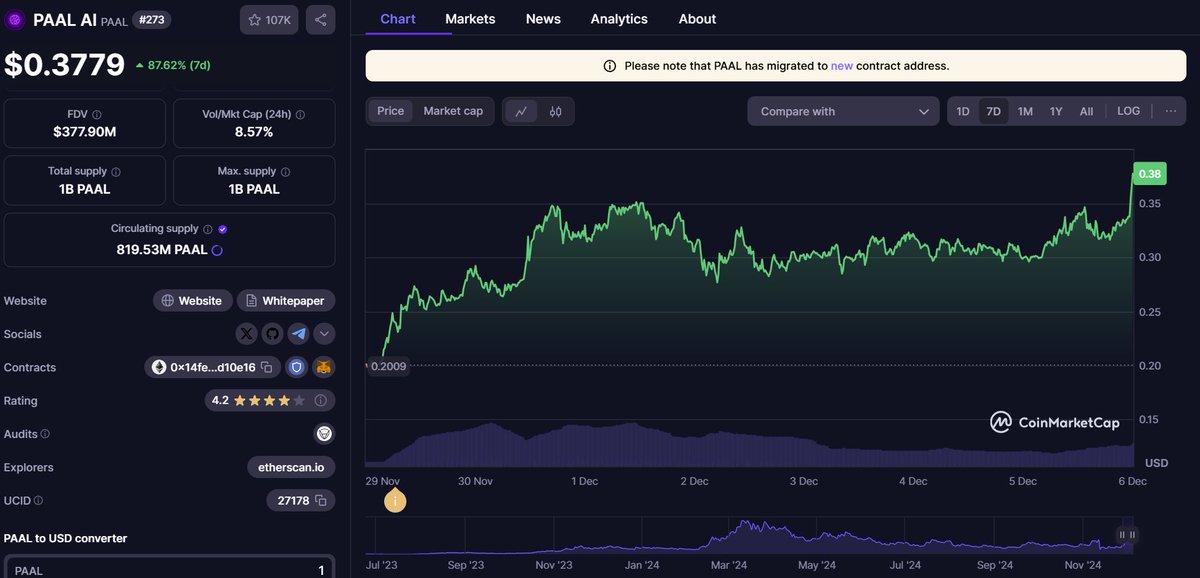Click the shield icon beside contract
This screenshot has width=1200, height=578.
click(x=296, y=368)
